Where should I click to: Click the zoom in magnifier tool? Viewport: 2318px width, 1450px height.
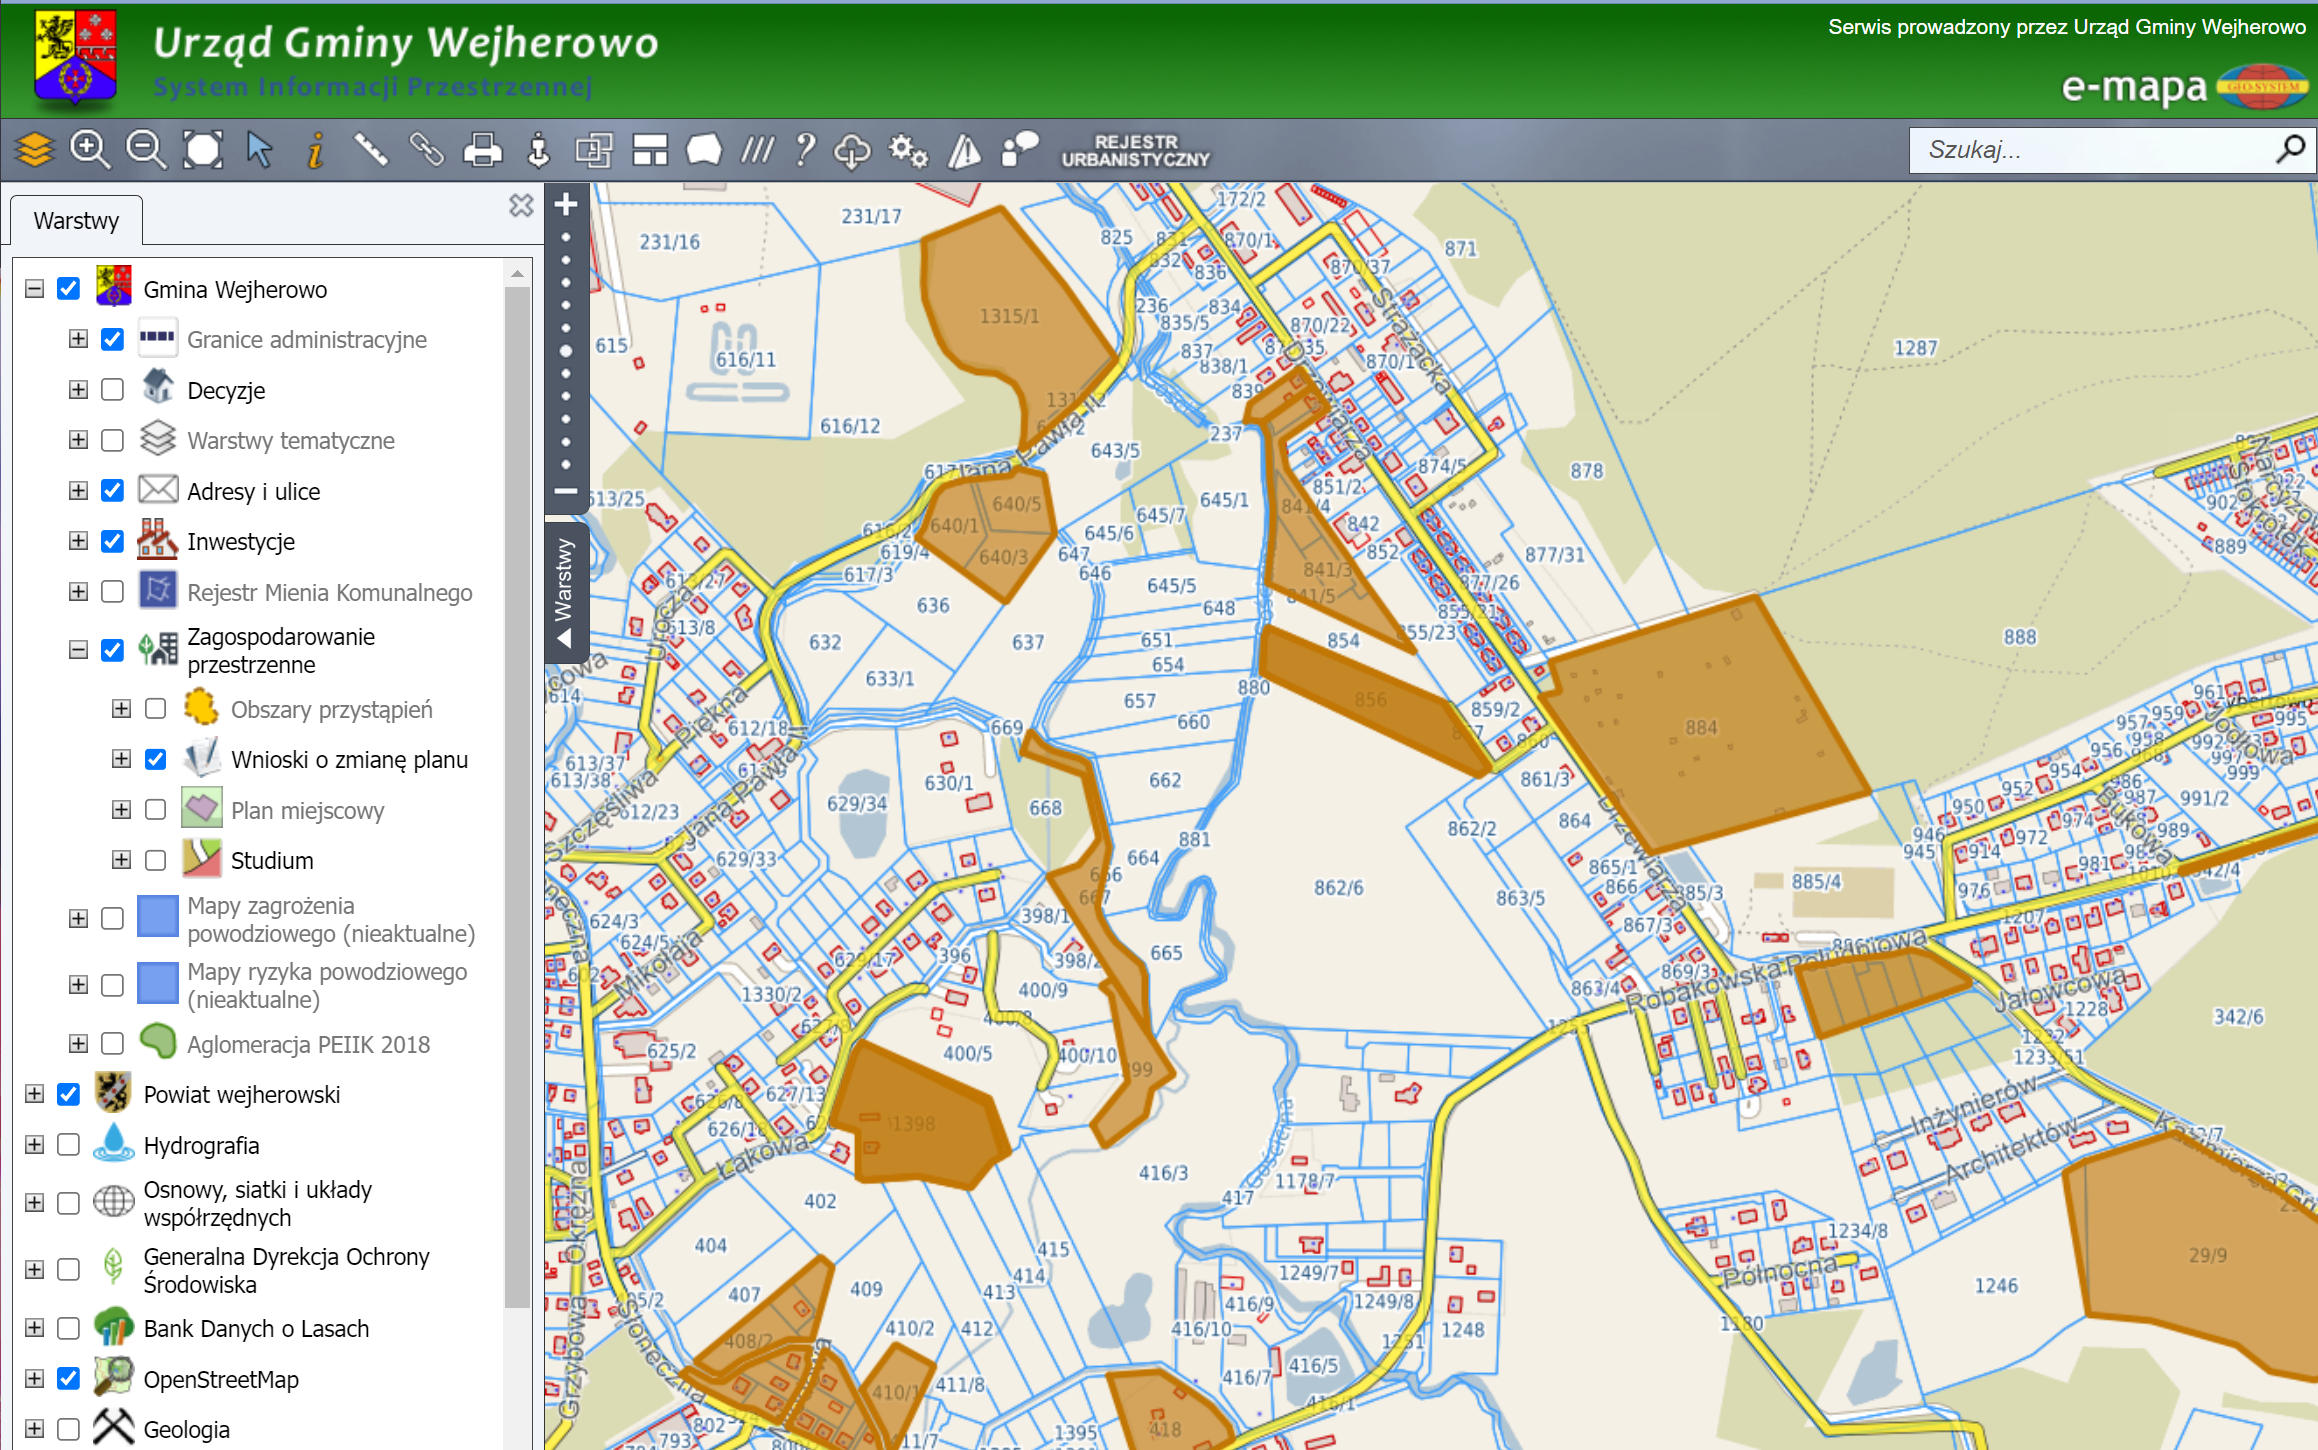[x=90, y=150]
